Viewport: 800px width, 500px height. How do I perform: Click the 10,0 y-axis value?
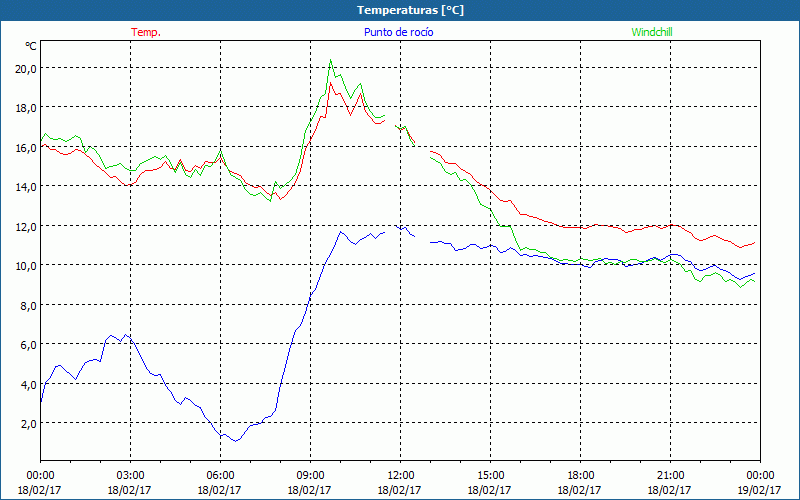click(x=26, y=266)
